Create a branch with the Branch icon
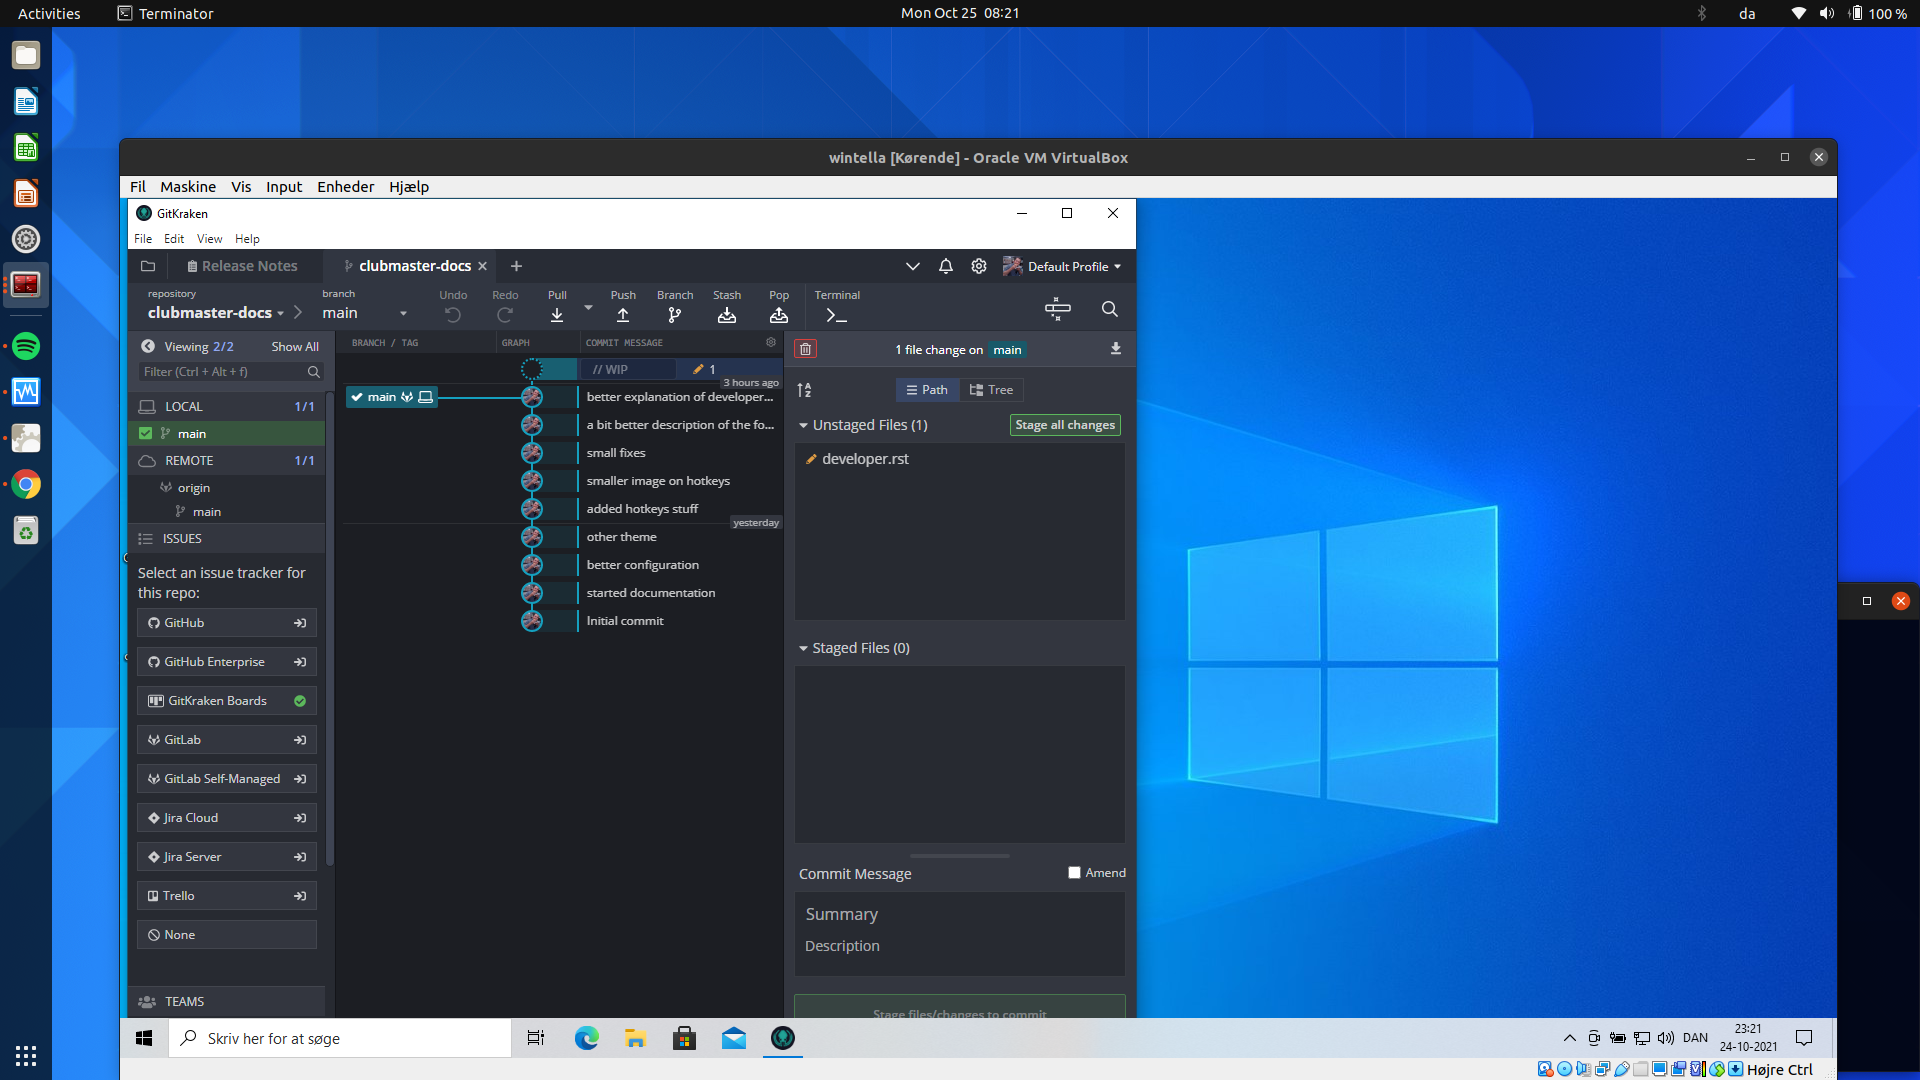The image size is (1920, 1080). click(x=675, y=315)
